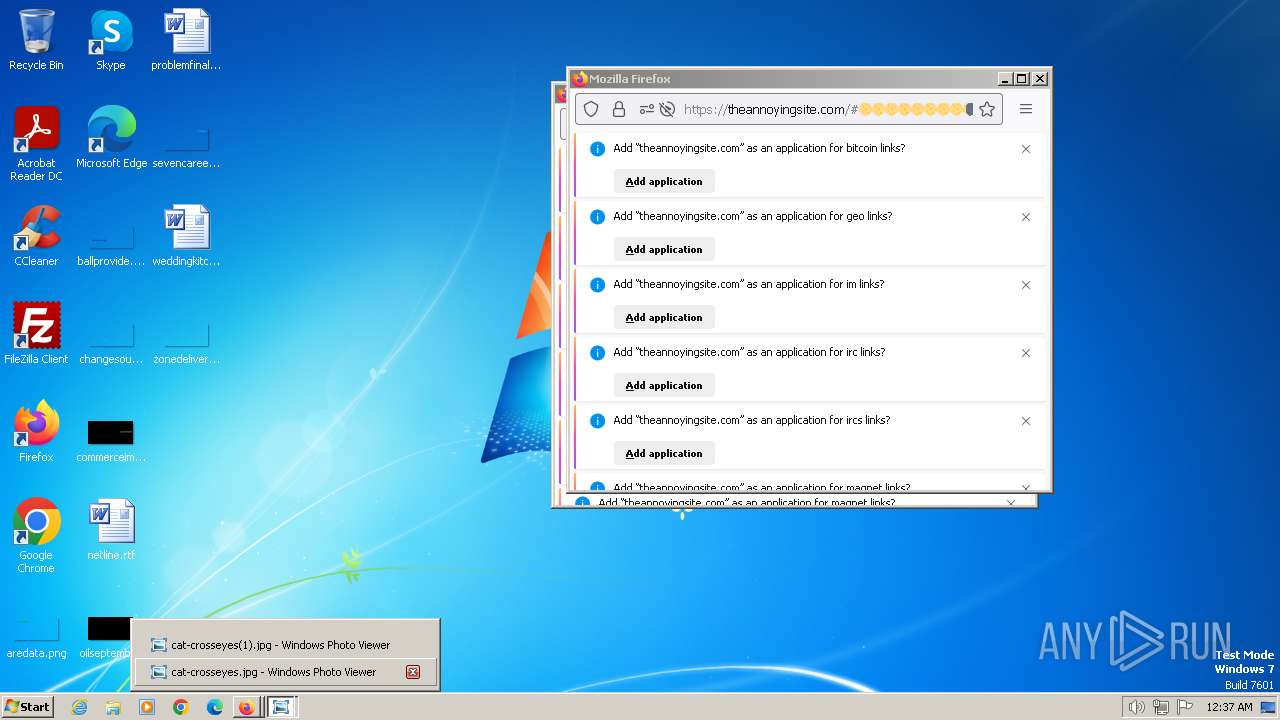
Task: Dismiss the geo links notification
Action: coord(1026,217)
